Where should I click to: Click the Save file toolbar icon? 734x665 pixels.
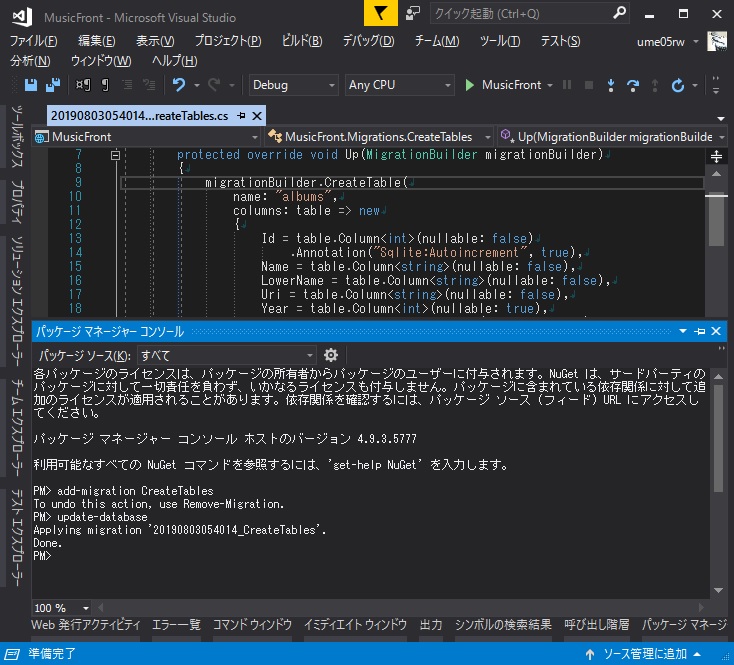point(31,85)
